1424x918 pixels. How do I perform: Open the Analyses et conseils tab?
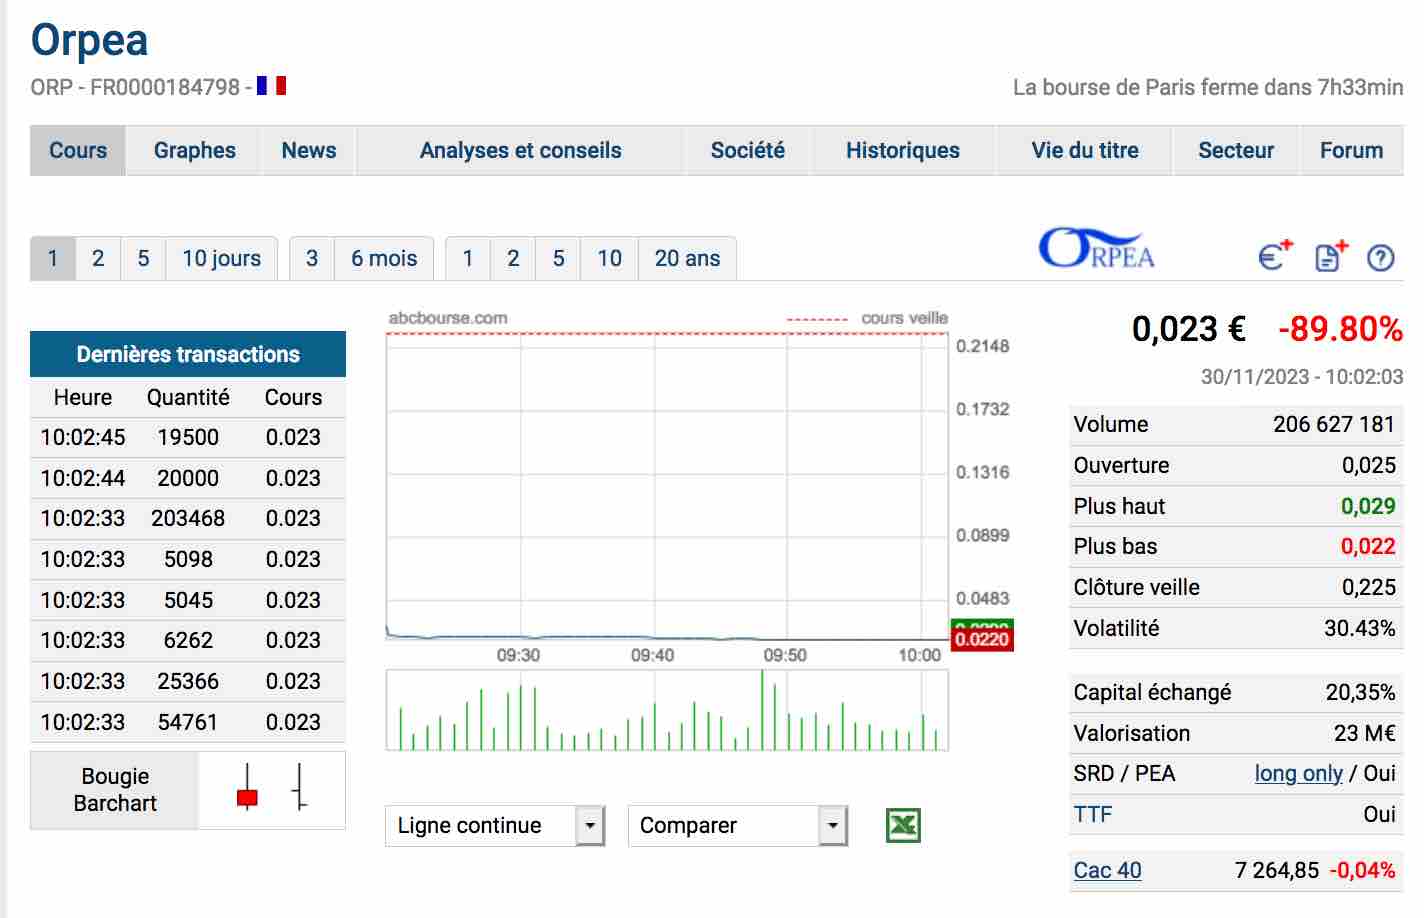(x=520, y=150)
